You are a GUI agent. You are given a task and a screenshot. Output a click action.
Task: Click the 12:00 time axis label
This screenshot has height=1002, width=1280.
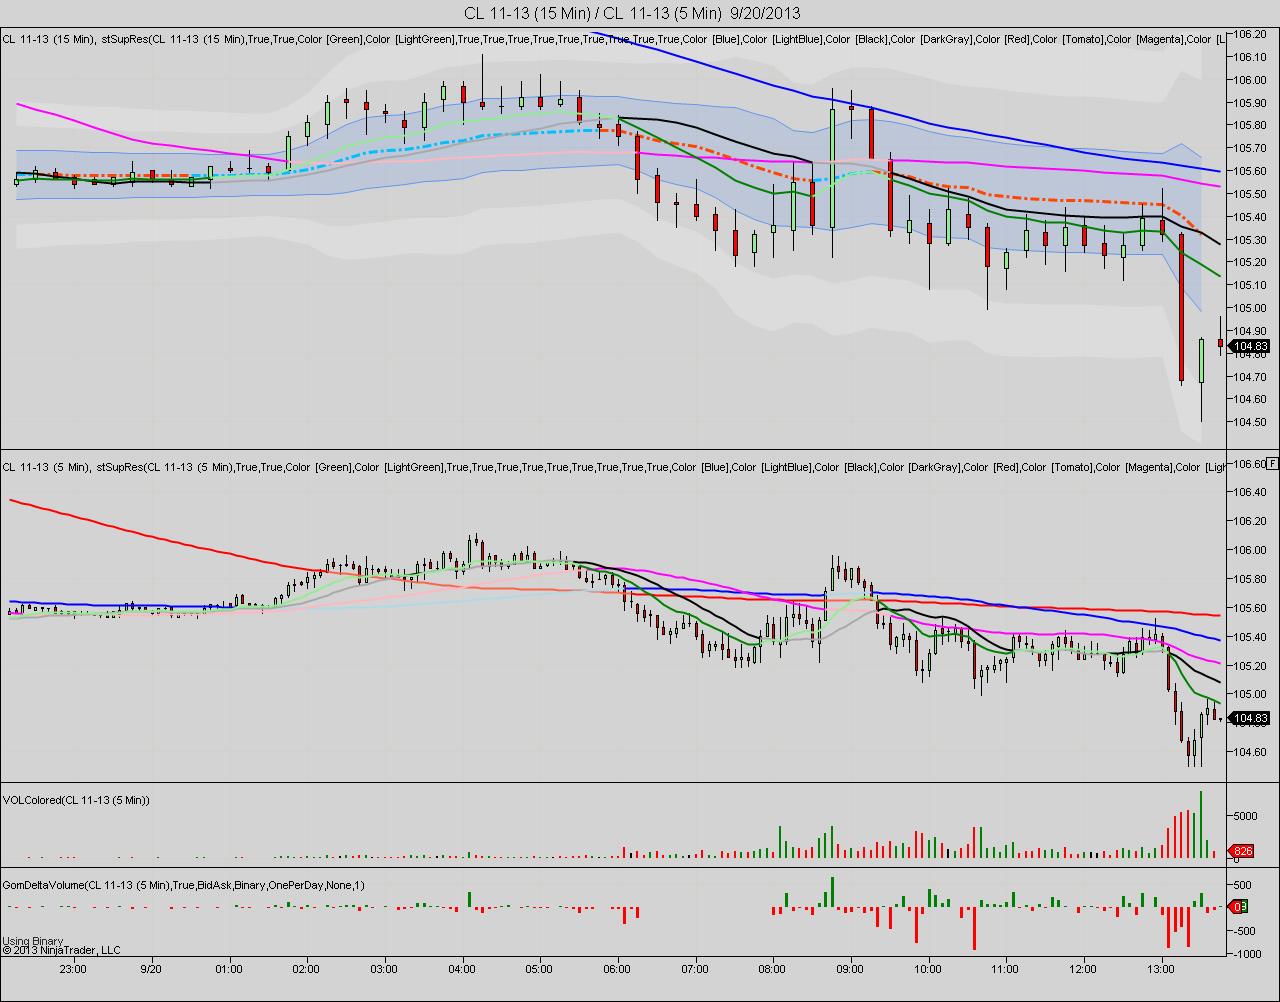click(x=1083, y=969)
